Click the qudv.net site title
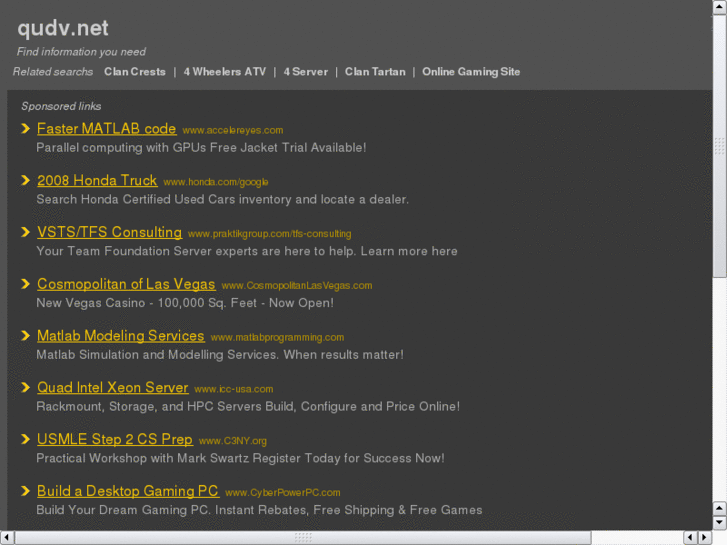Image resolution: width=727 pixels, height=545 pixels. click(63, 29)
